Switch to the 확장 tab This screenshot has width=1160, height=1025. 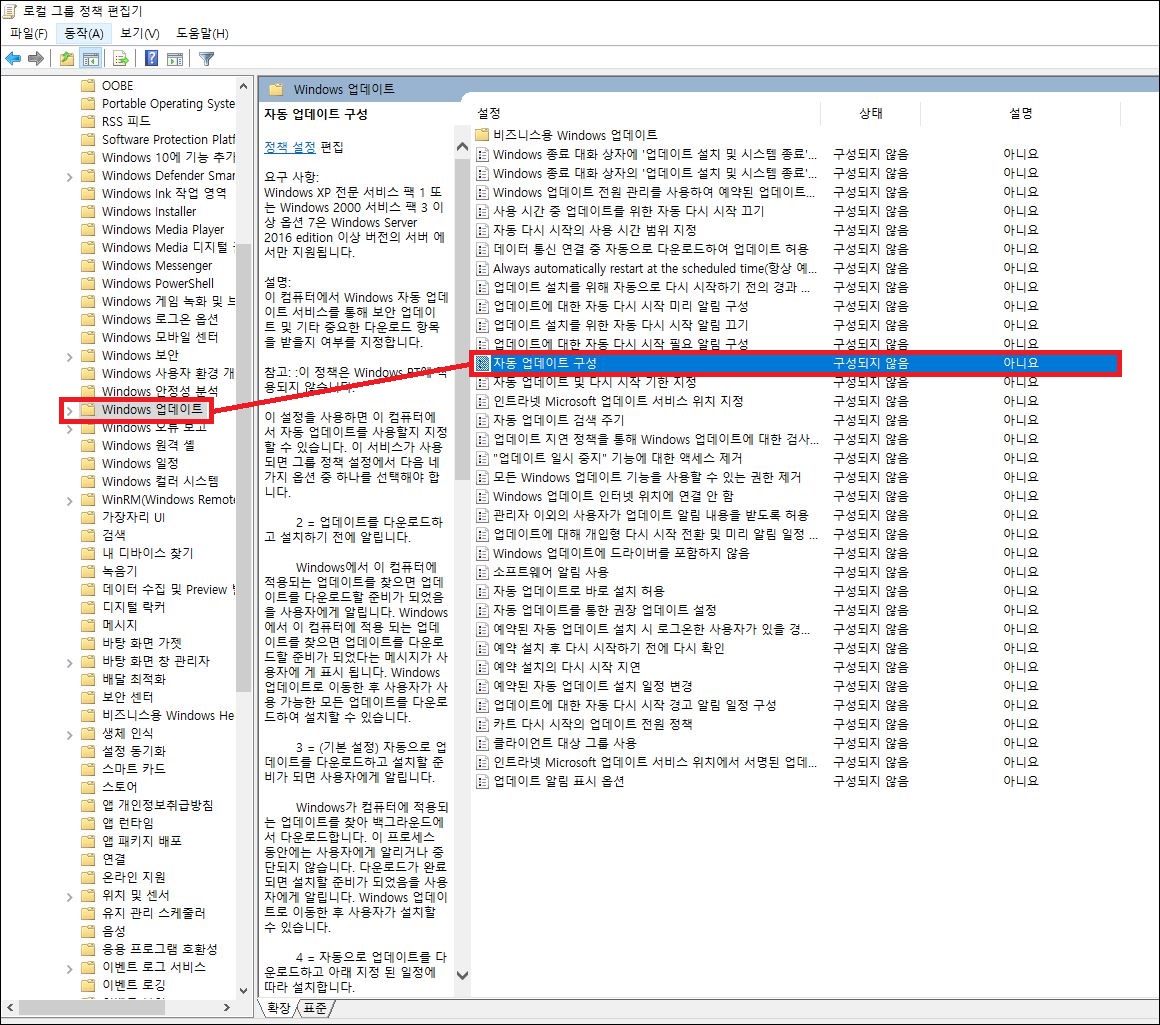[279, 1008]
